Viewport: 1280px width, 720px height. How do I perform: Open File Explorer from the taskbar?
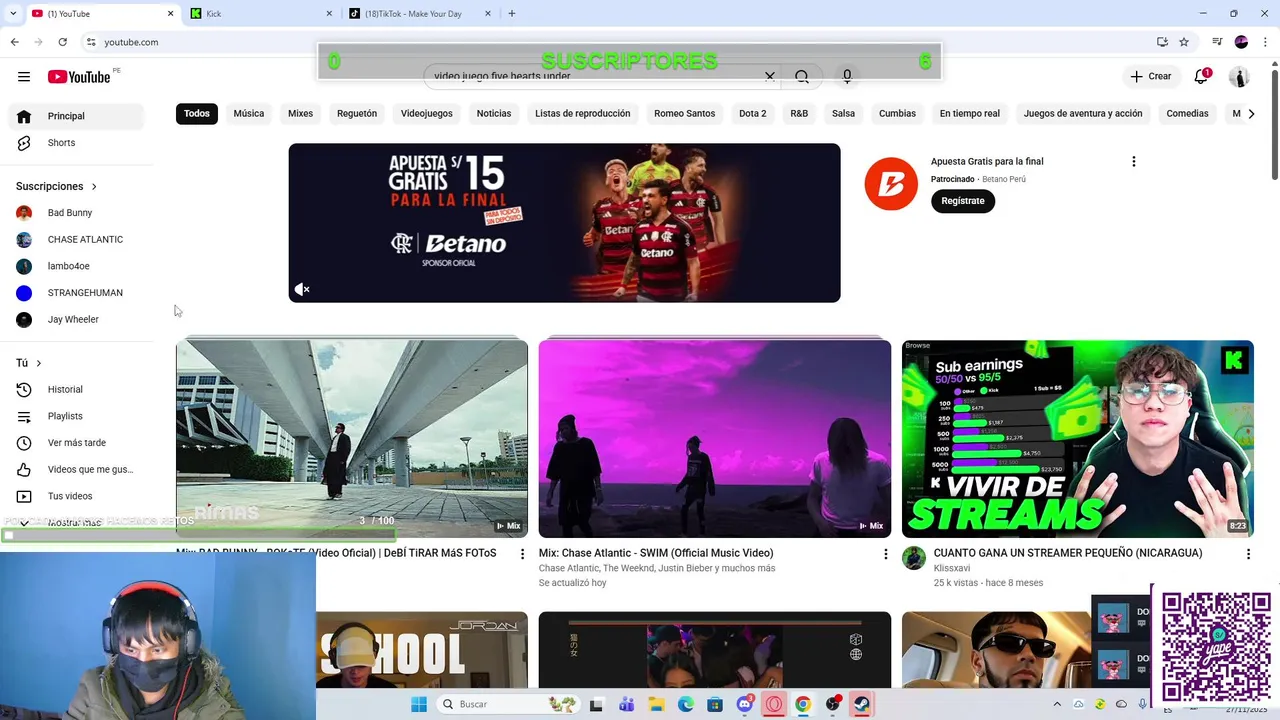(x=656, y=704)
